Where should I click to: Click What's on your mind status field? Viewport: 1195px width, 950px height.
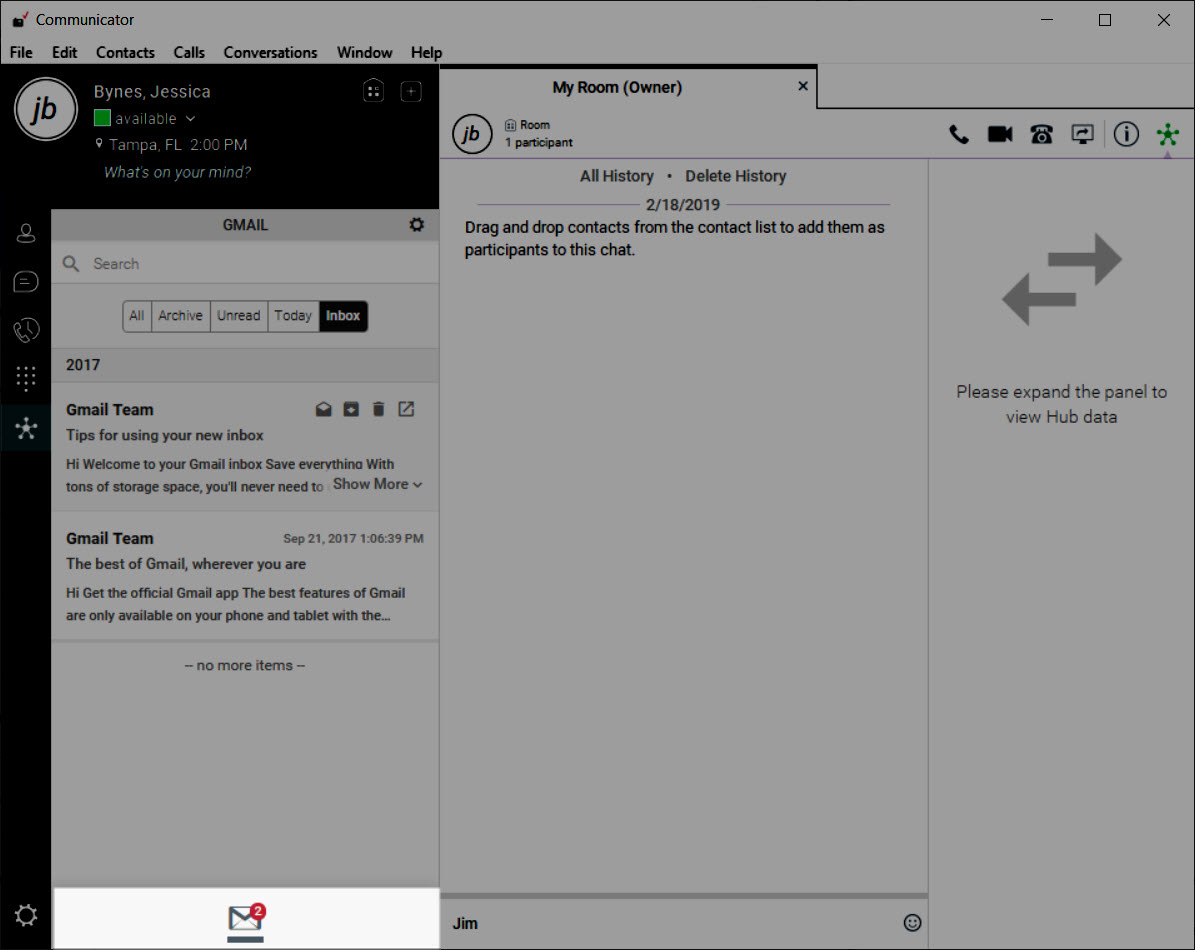point(178,172)
